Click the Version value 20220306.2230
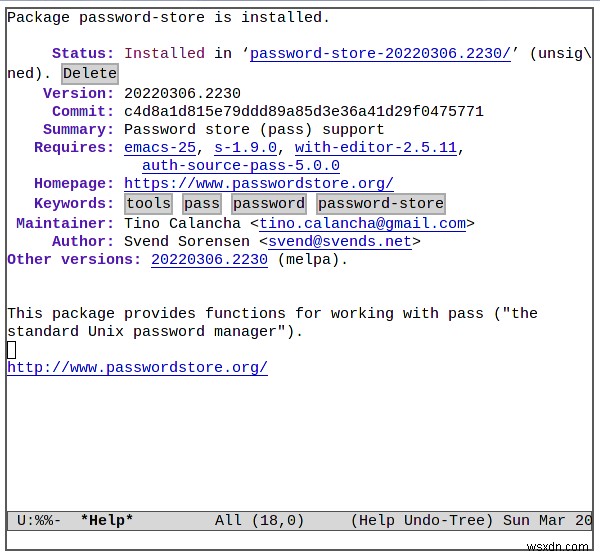Viewport: 600px width, 557px height. (x=183, y=93)
